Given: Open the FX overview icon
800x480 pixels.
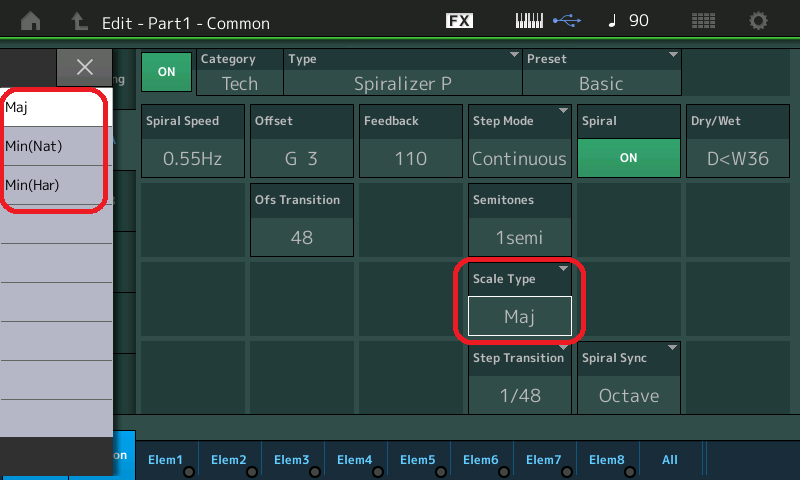Looking at the screenshot, I should click(x=459, y=21).
